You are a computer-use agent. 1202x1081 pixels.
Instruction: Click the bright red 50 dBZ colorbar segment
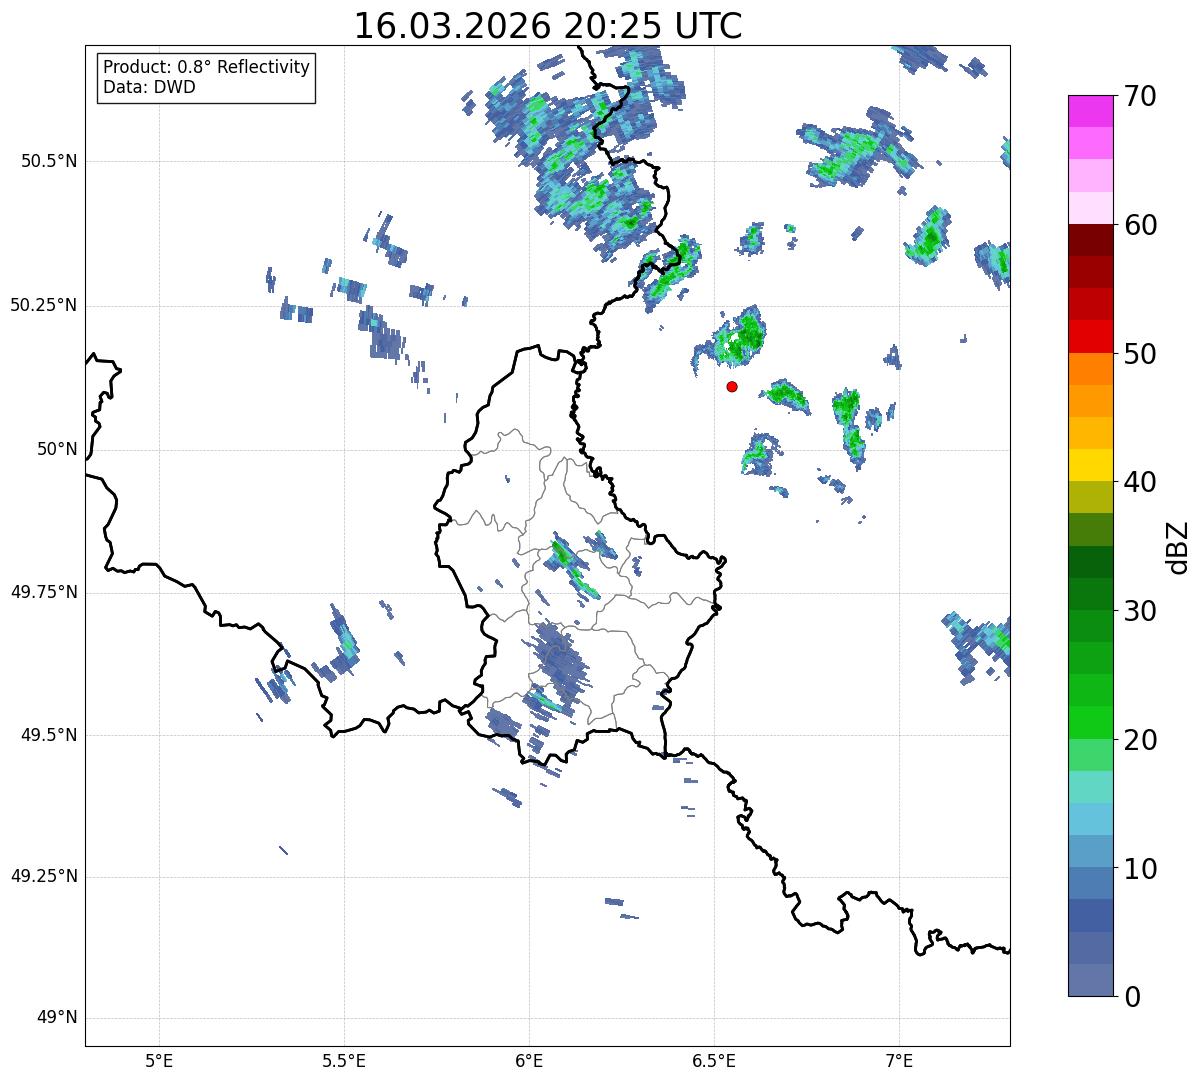coord(1091,336)
